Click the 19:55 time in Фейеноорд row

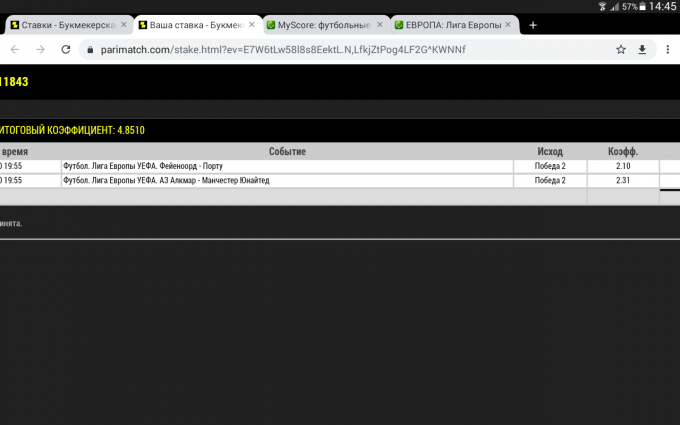[x=12, y=166]
